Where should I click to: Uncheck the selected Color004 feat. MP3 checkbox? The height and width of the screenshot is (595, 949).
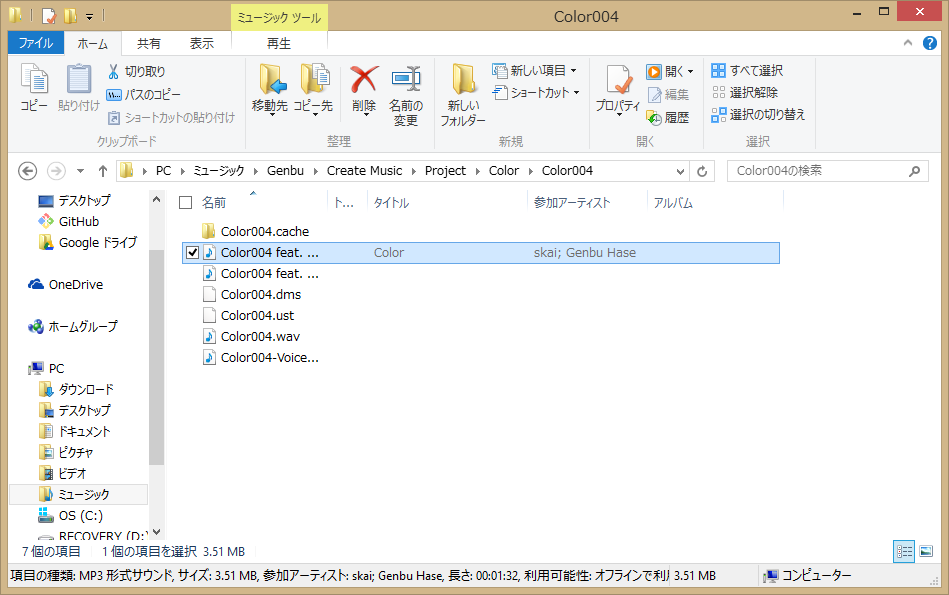coord(193,253)
